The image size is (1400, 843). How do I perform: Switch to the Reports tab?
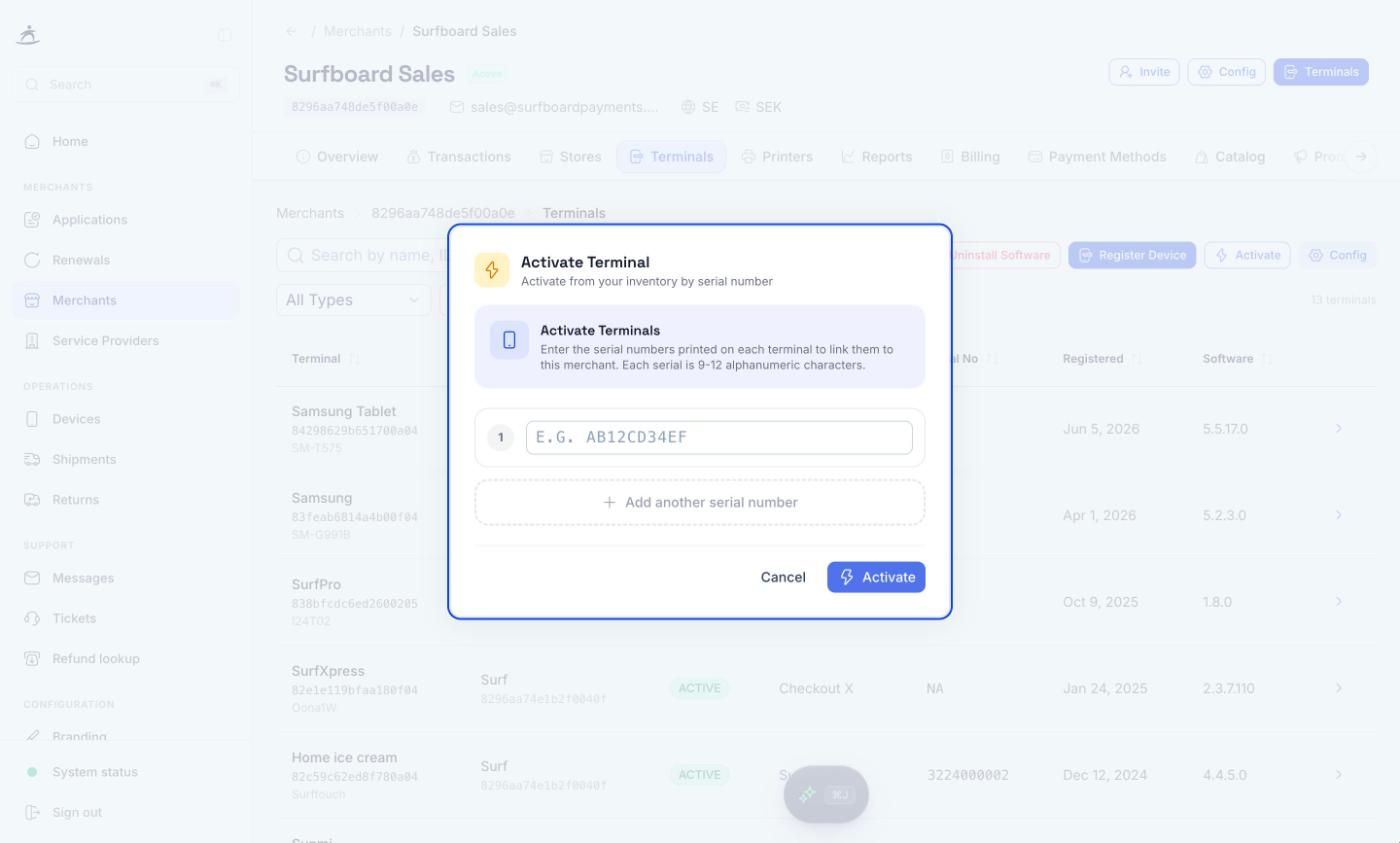pyautogui.click(x=877, y=157)
